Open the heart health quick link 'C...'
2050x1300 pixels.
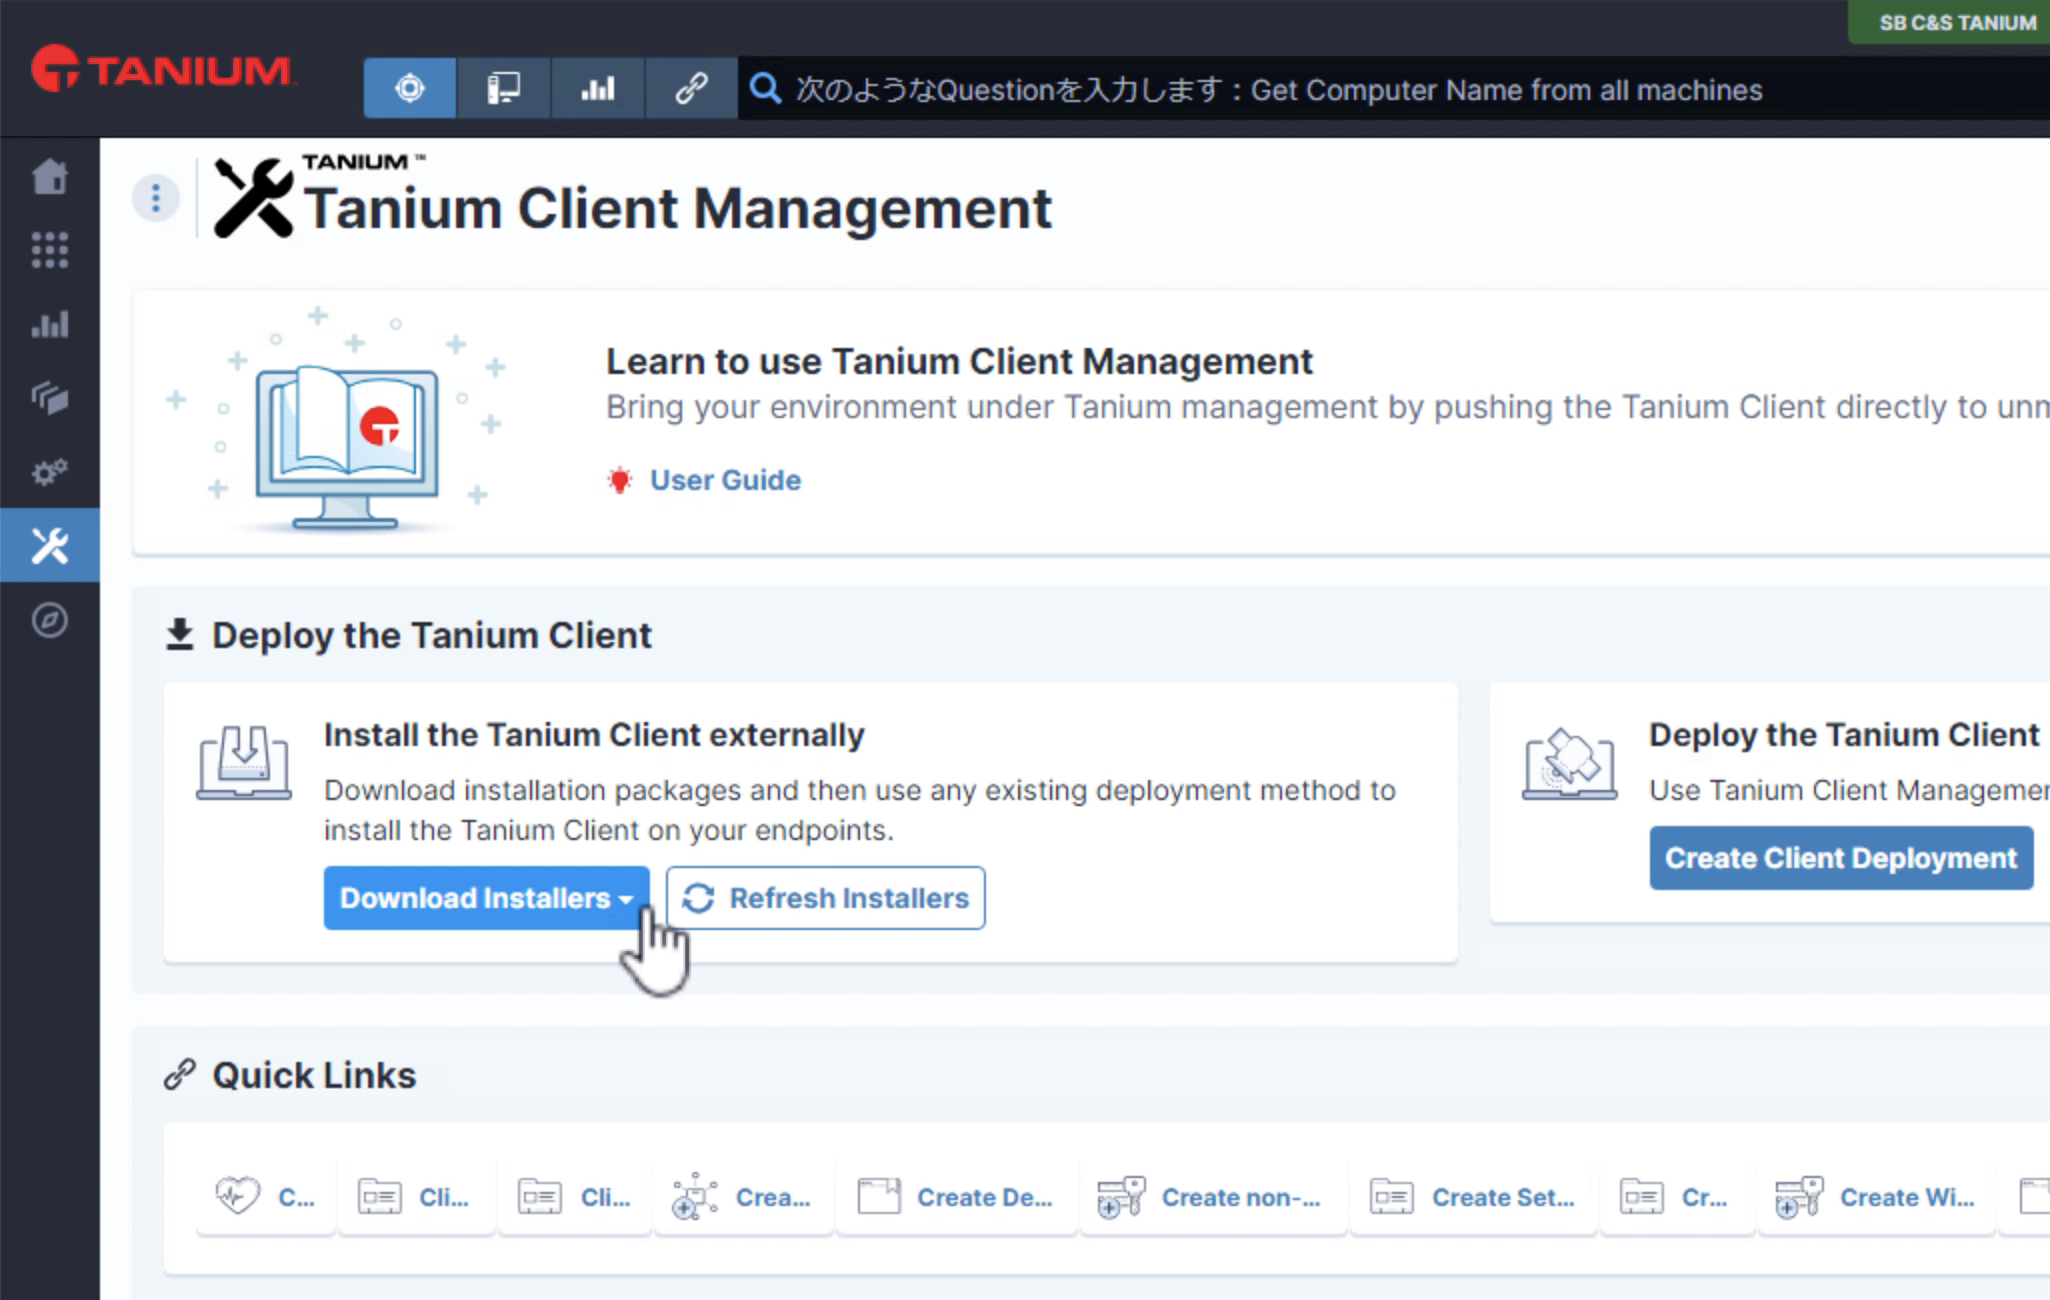[265, 1196]
